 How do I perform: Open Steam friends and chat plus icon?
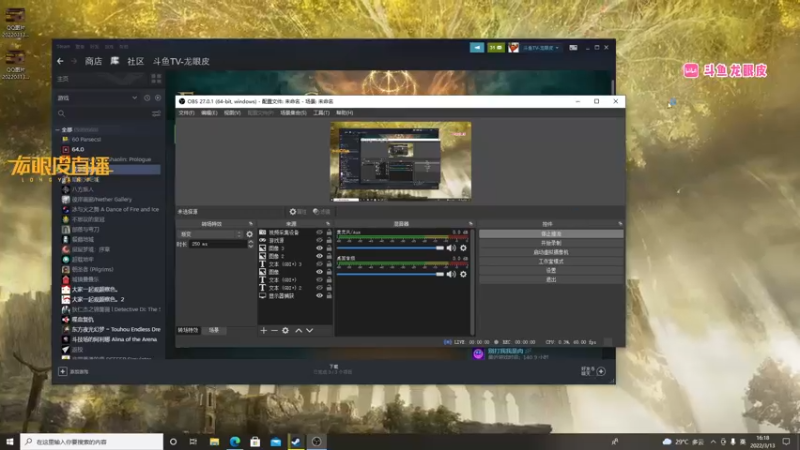pos(601,371)
